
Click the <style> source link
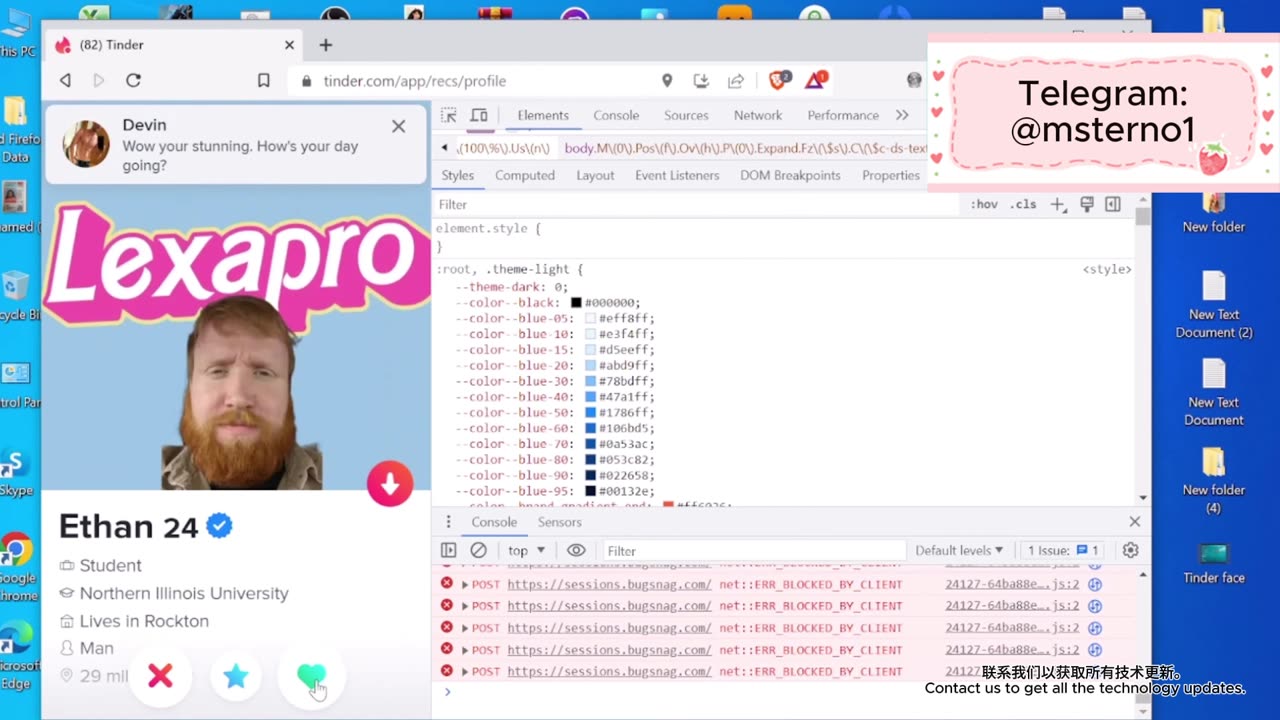[1107, 269]
